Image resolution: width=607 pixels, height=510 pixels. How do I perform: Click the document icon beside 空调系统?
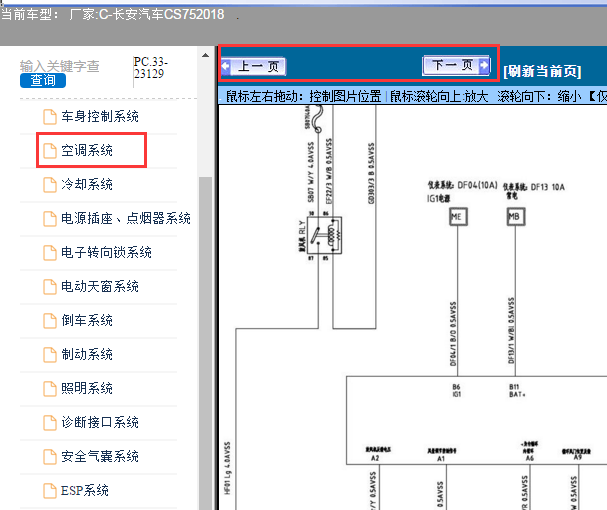(x=50, y=151)
